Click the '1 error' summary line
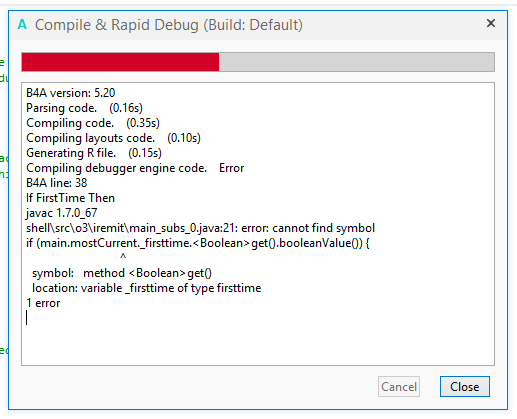 (x=43, y=303)
